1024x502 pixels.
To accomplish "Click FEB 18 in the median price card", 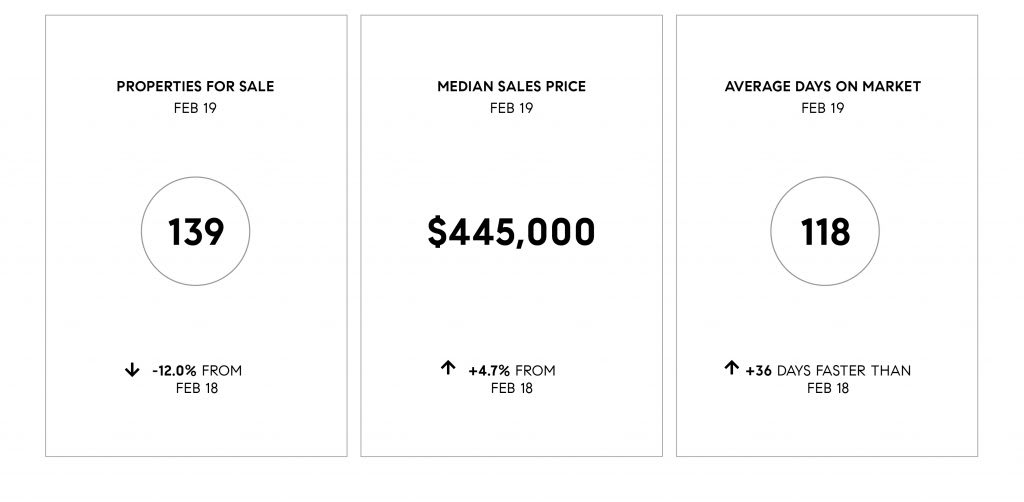I will coord(512,388).
